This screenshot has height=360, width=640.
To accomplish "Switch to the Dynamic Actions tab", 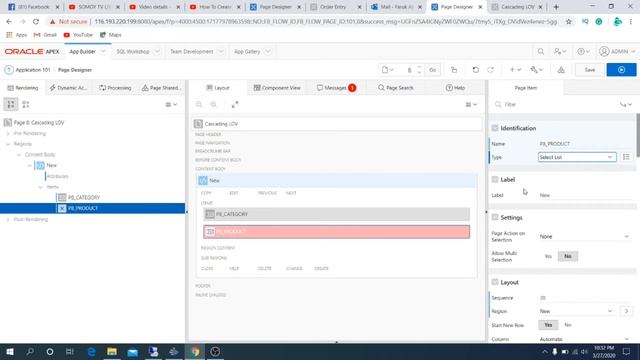I will point(69,88).
